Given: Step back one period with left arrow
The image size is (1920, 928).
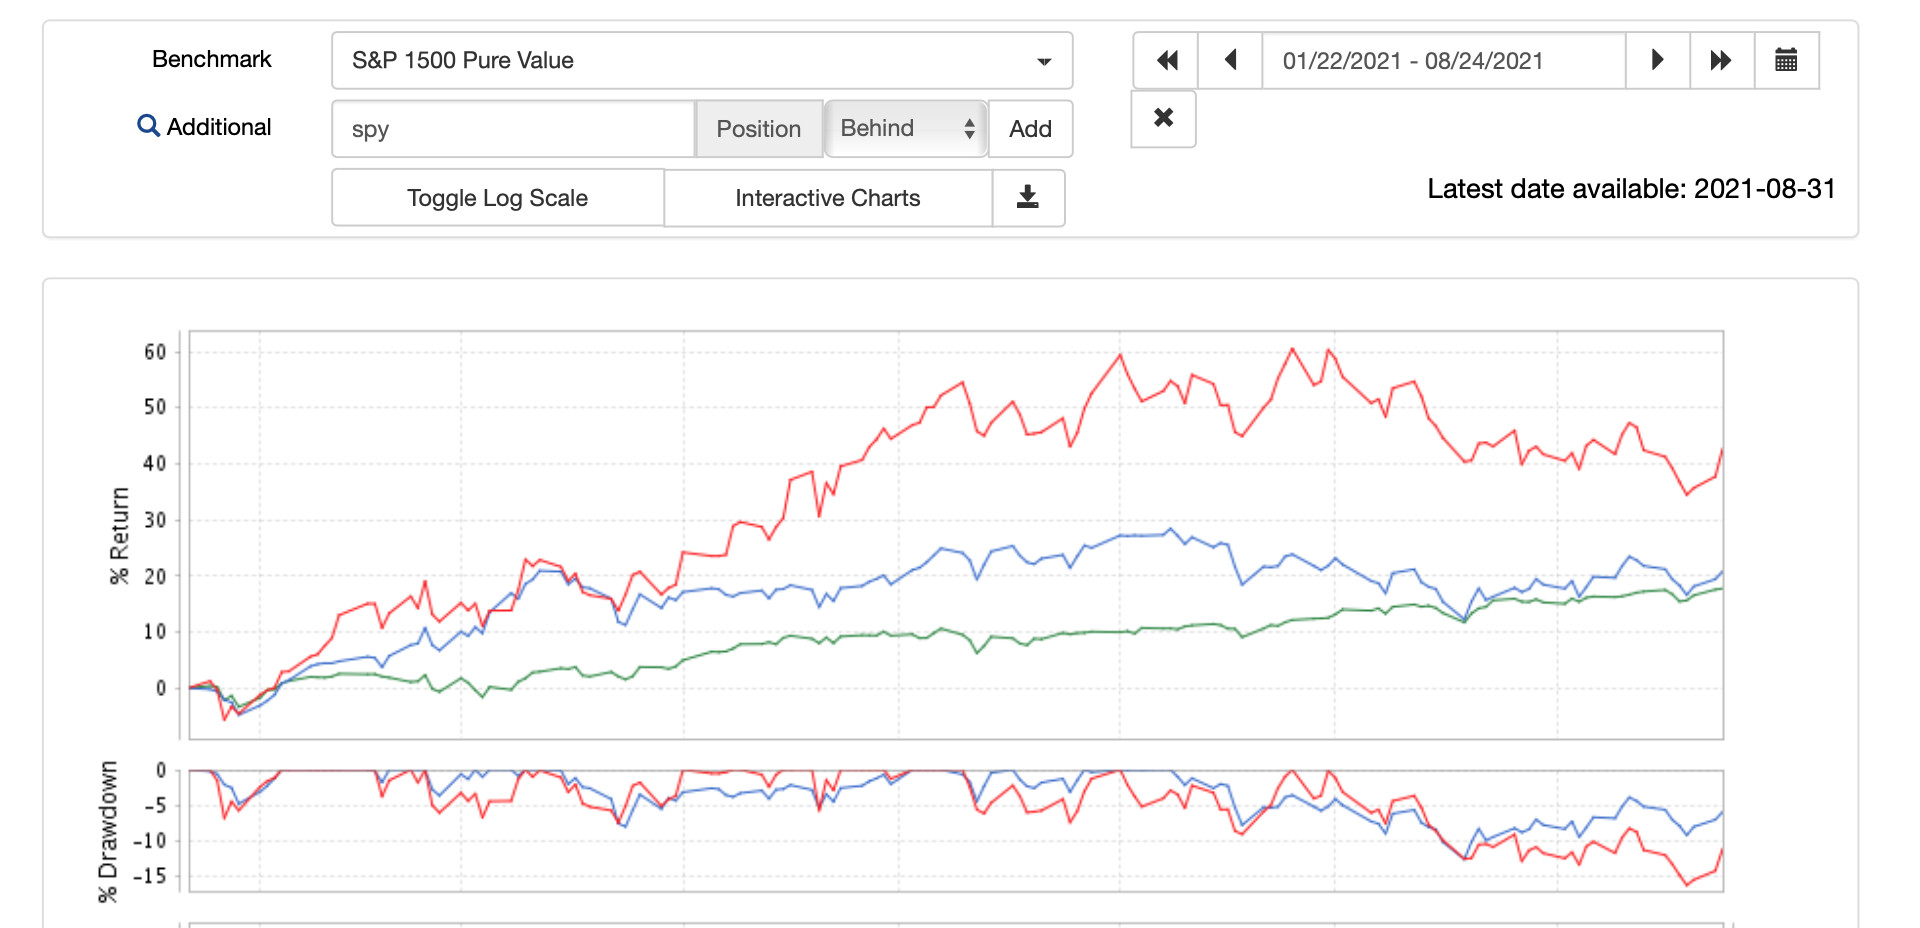Looking at the screenshot, I should tap(1230, 61).
